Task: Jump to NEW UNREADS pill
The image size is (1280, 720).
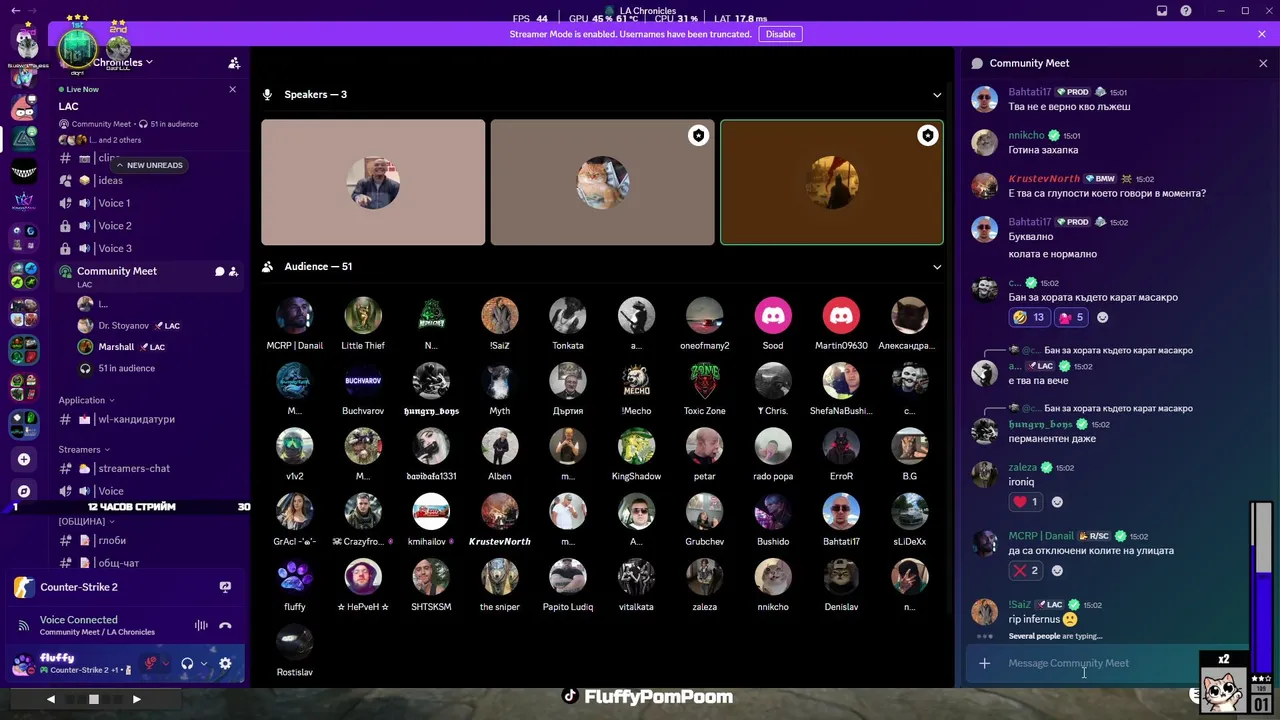Action: [x=150, y=165]
